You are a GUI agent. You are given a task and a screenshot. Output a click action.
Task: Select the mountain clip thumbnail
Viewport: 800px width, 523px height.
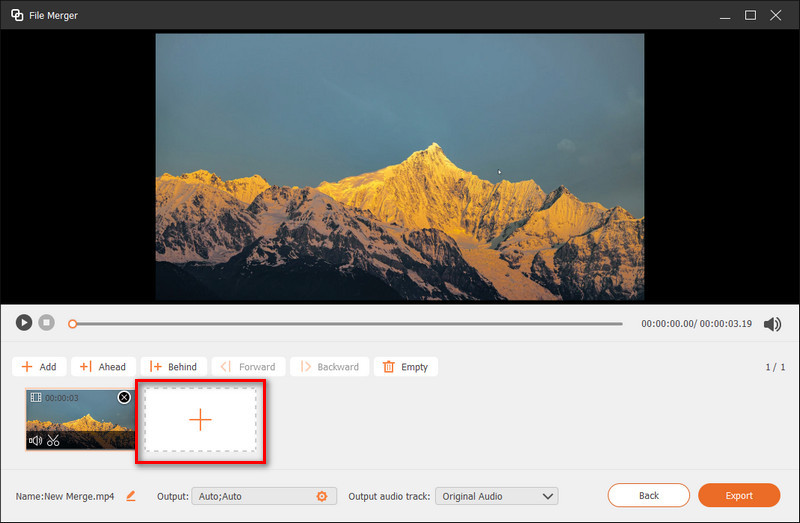80,419
